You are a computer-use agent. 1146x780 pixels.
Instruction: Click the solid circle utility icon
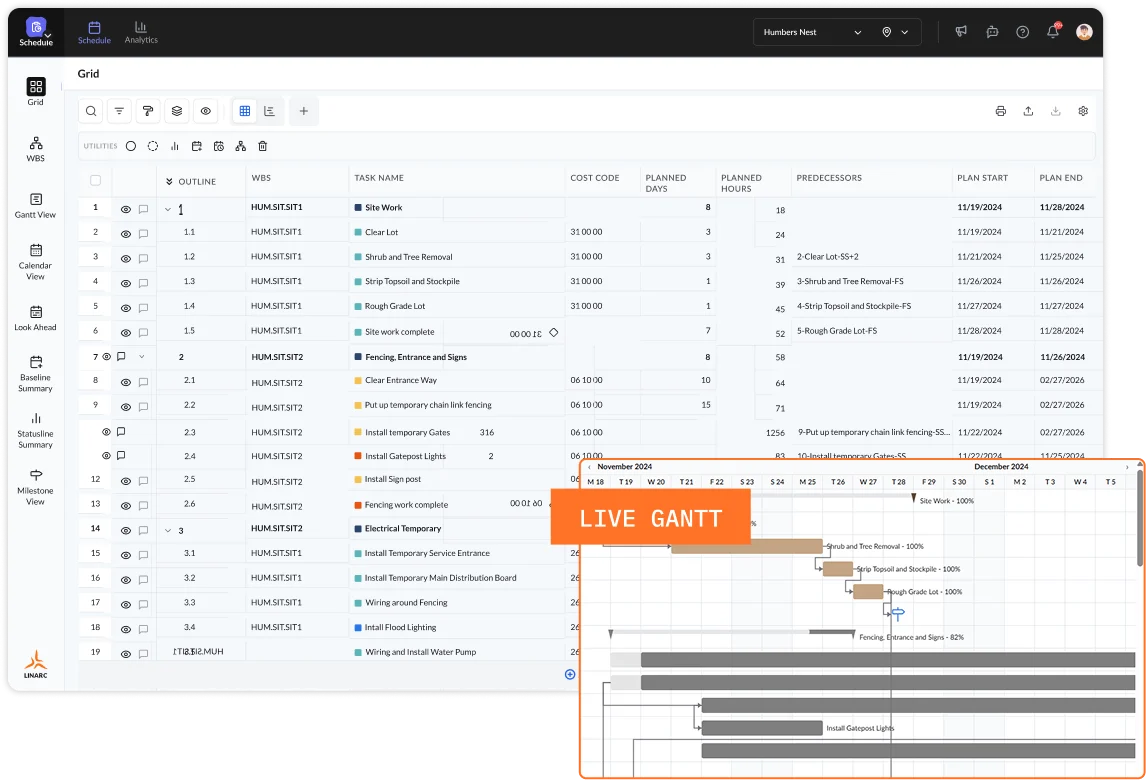click(x=131, y=146)
